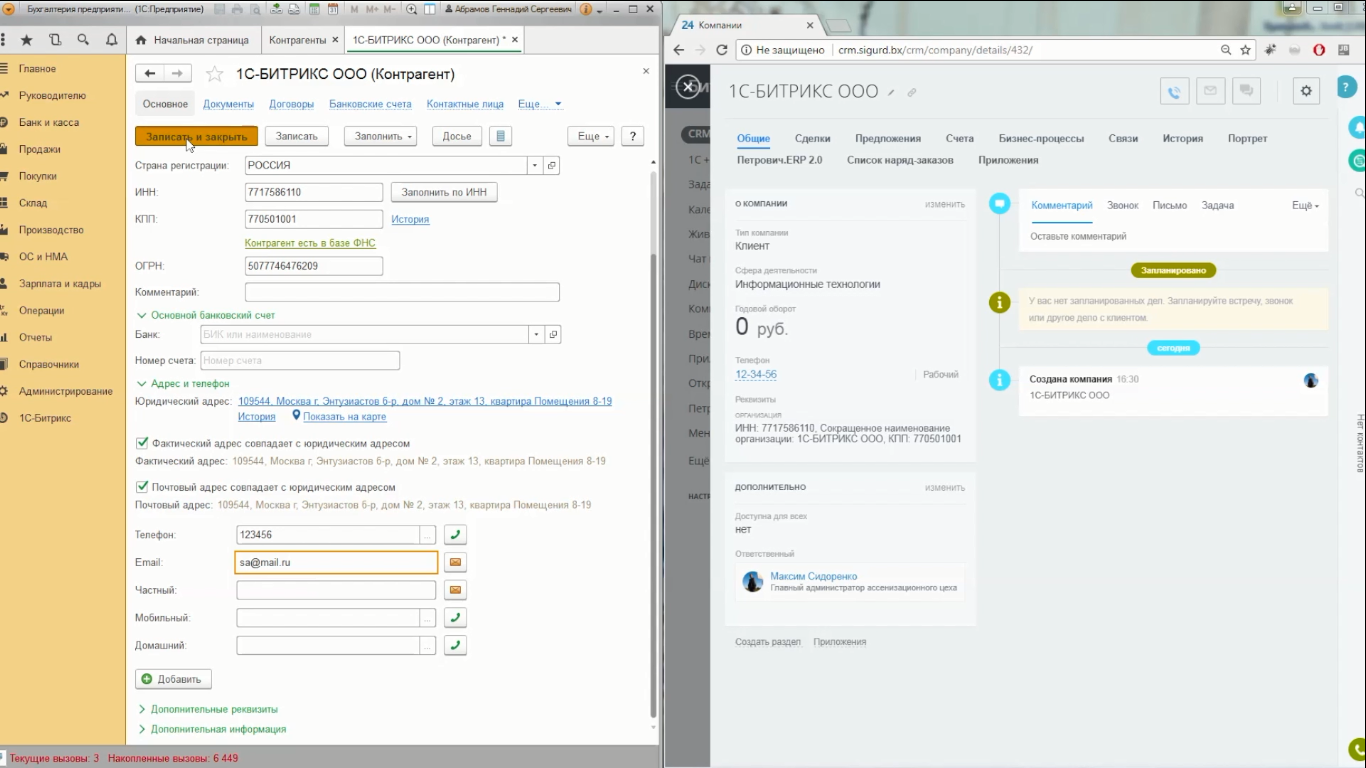Open the Ещё dropdown in Bitrix24 timeline
This screenshot has height=768, width=1366.
(x=1305, y=205)
